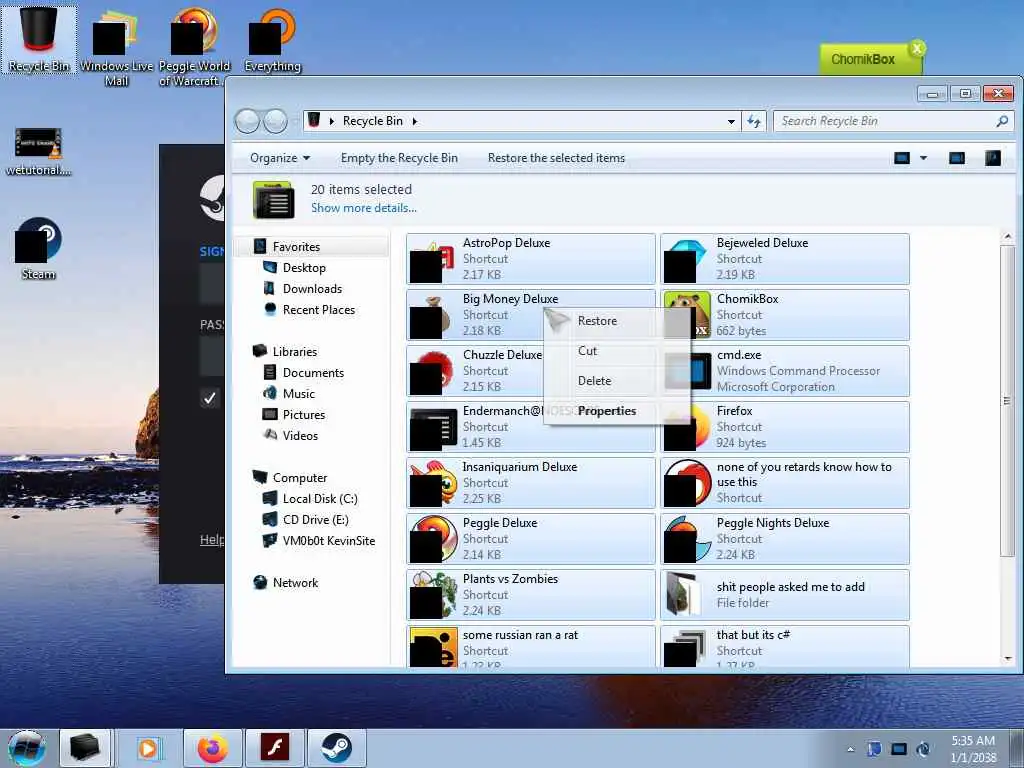This screenshot has width=1024, height=768.
Task: Toggle the checkbox in the Steam window
Action: [210, 398]
